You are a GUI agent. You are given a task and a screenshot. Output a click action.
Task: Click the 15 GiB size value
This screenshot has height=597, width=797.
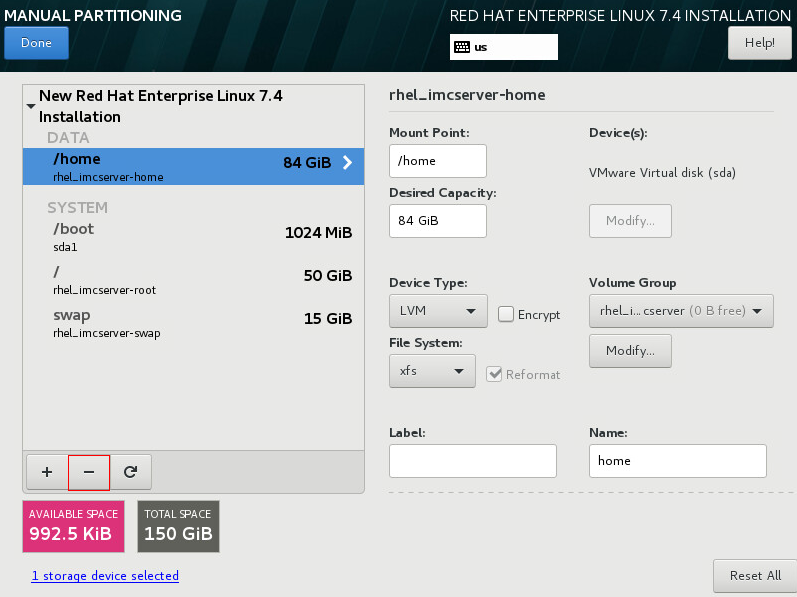328,319
